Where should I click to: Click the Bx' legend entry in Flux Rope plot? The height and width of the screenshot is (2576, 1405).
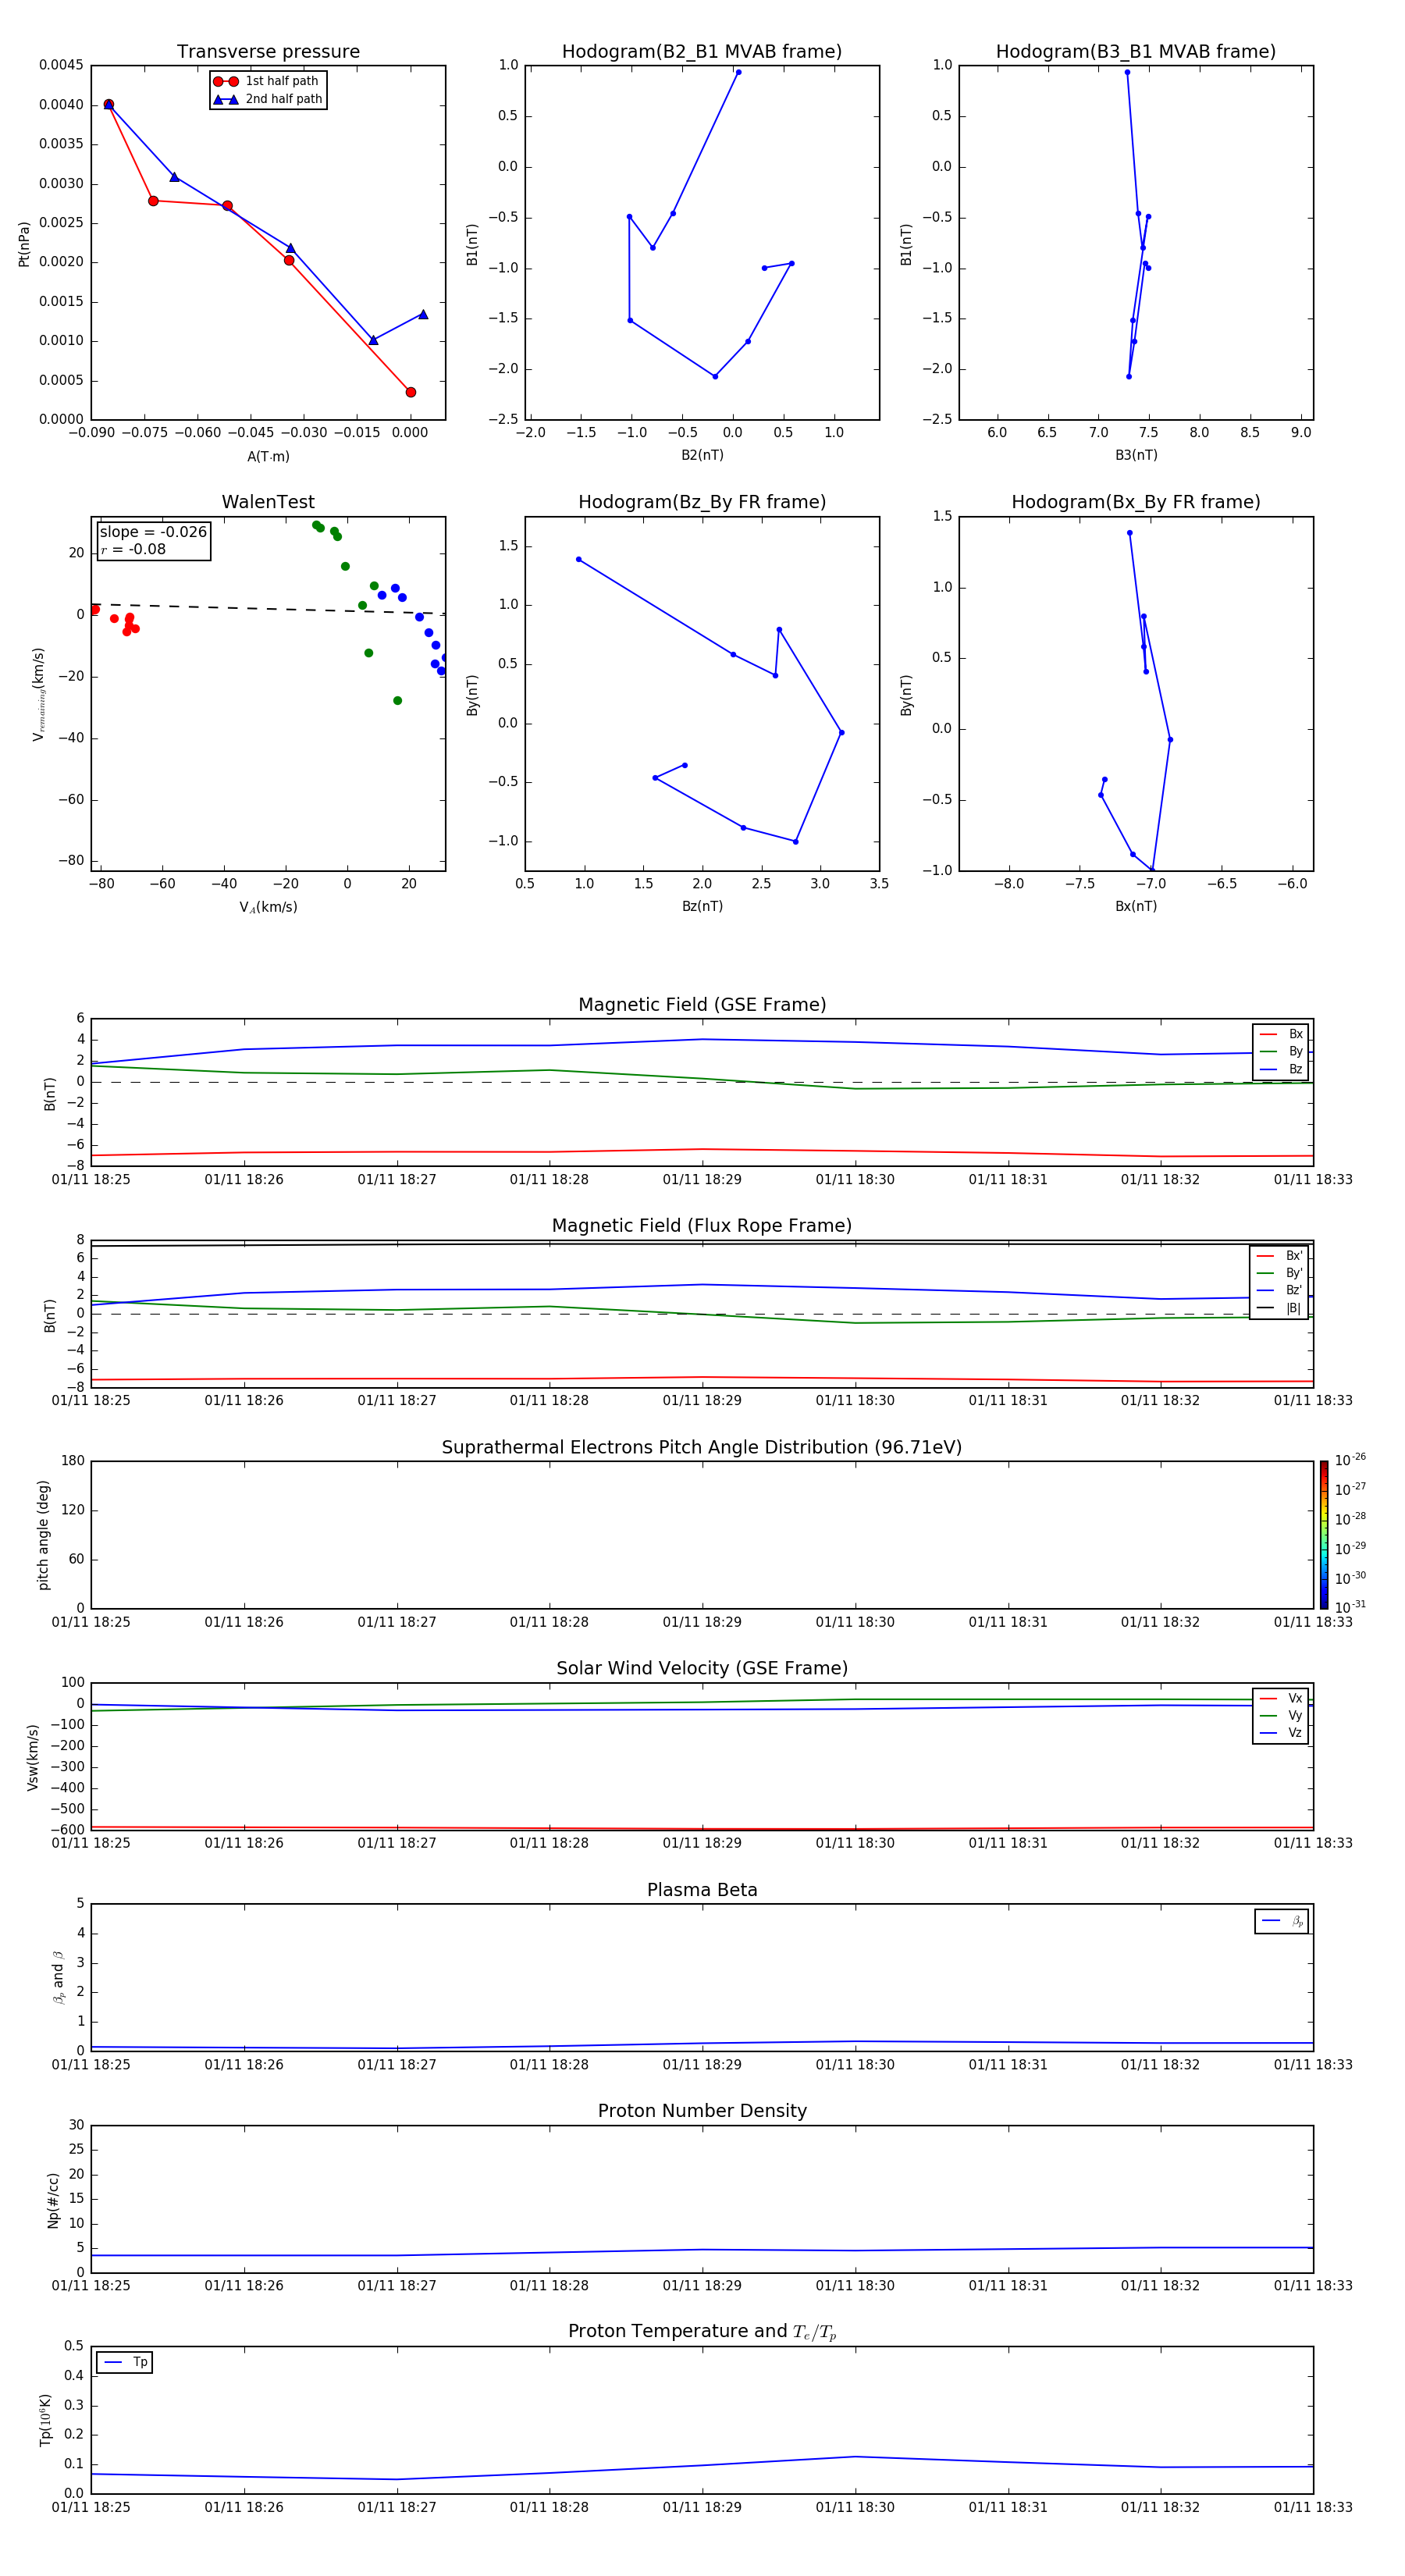1279,1256
